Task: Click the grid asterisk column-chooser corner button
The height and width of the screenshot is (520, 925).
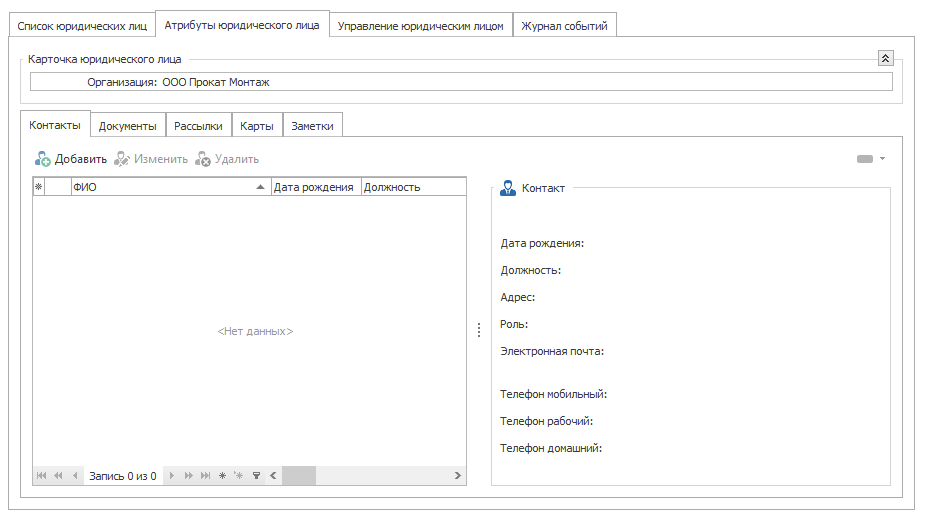Action: tap(39, 187)
